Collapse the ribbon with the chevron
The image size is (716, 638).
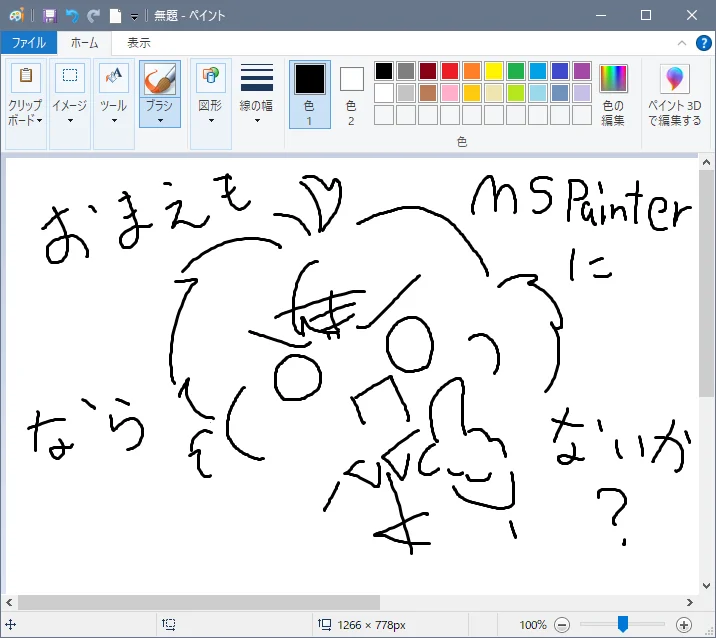point(682,43)
